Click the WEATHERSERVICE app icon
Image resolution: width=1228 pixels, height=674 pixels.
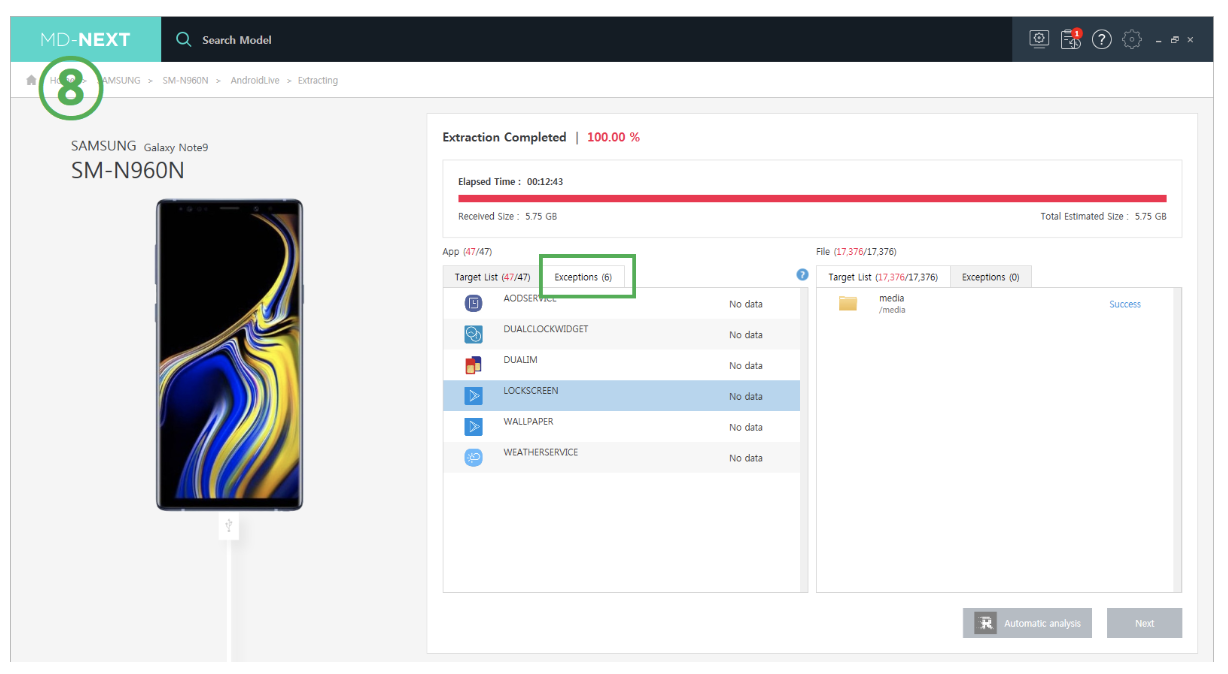[474, 458]
